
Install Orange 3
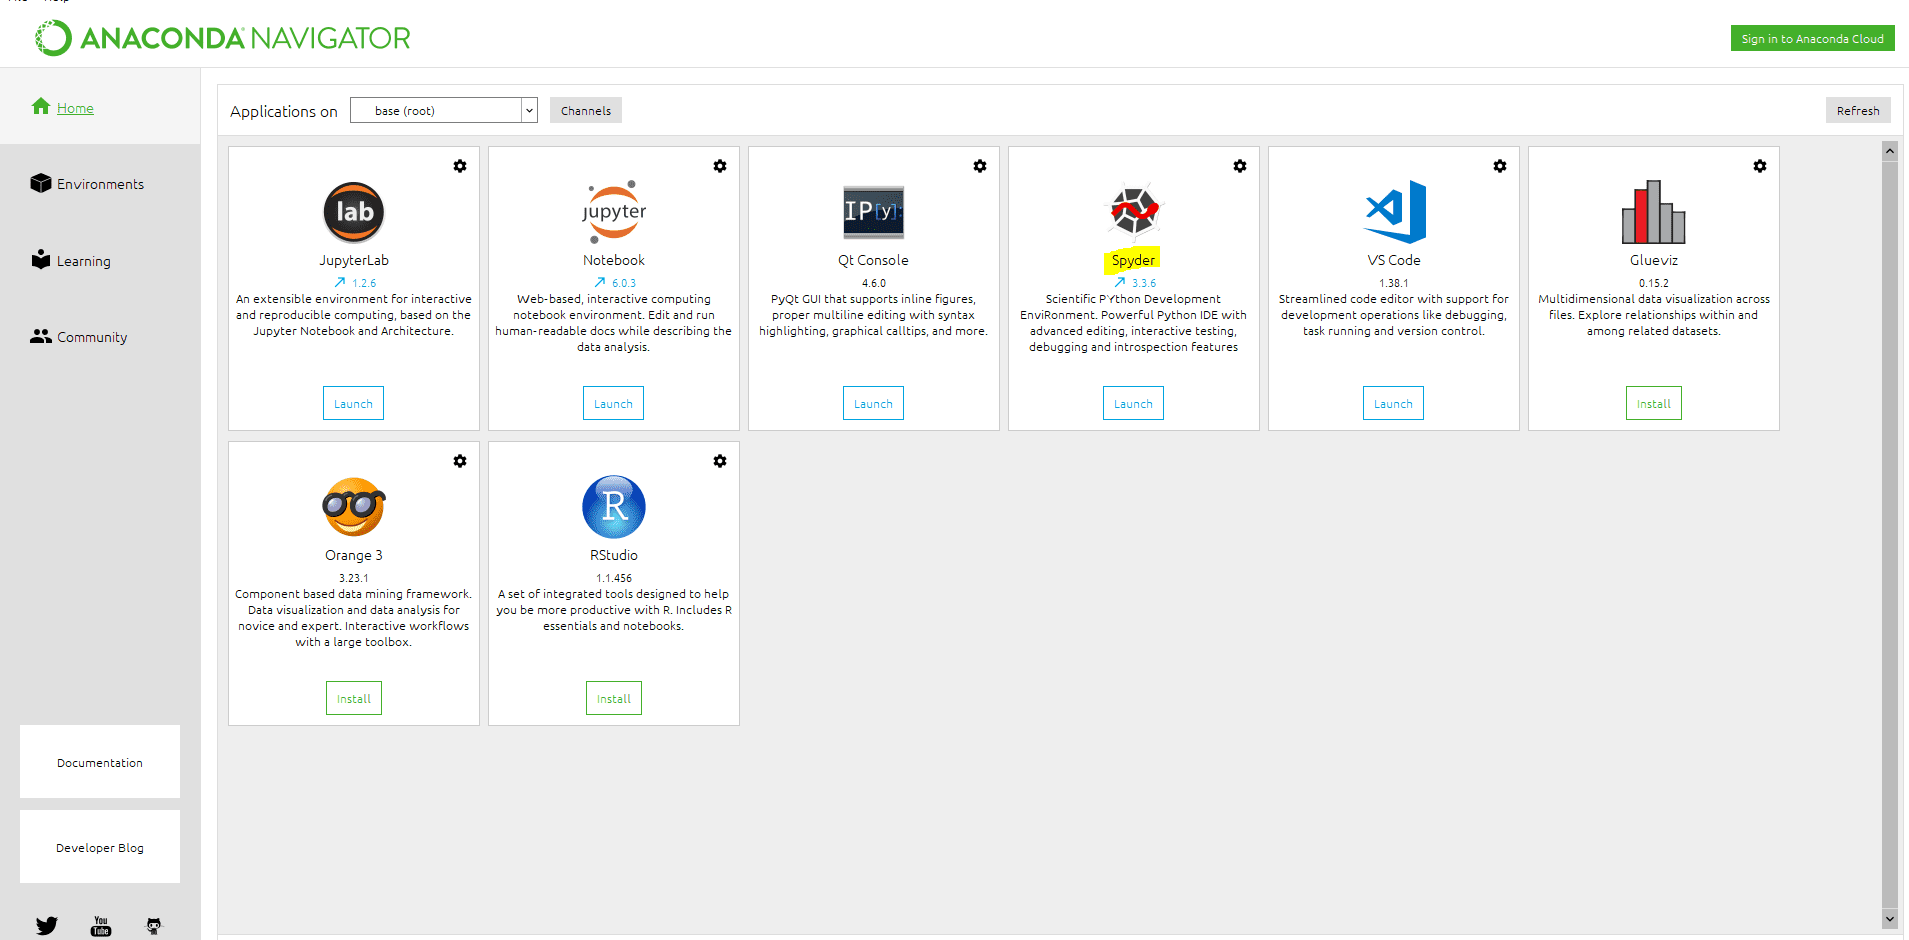point(354,698)
